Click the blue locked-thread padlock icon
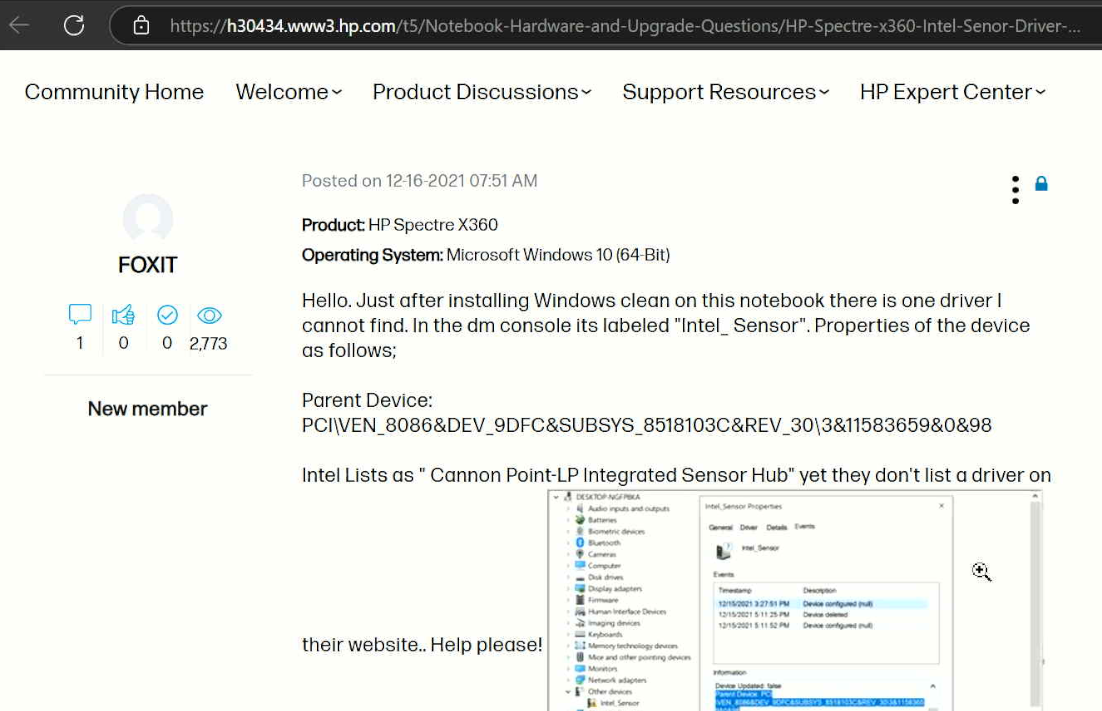 1041,184
